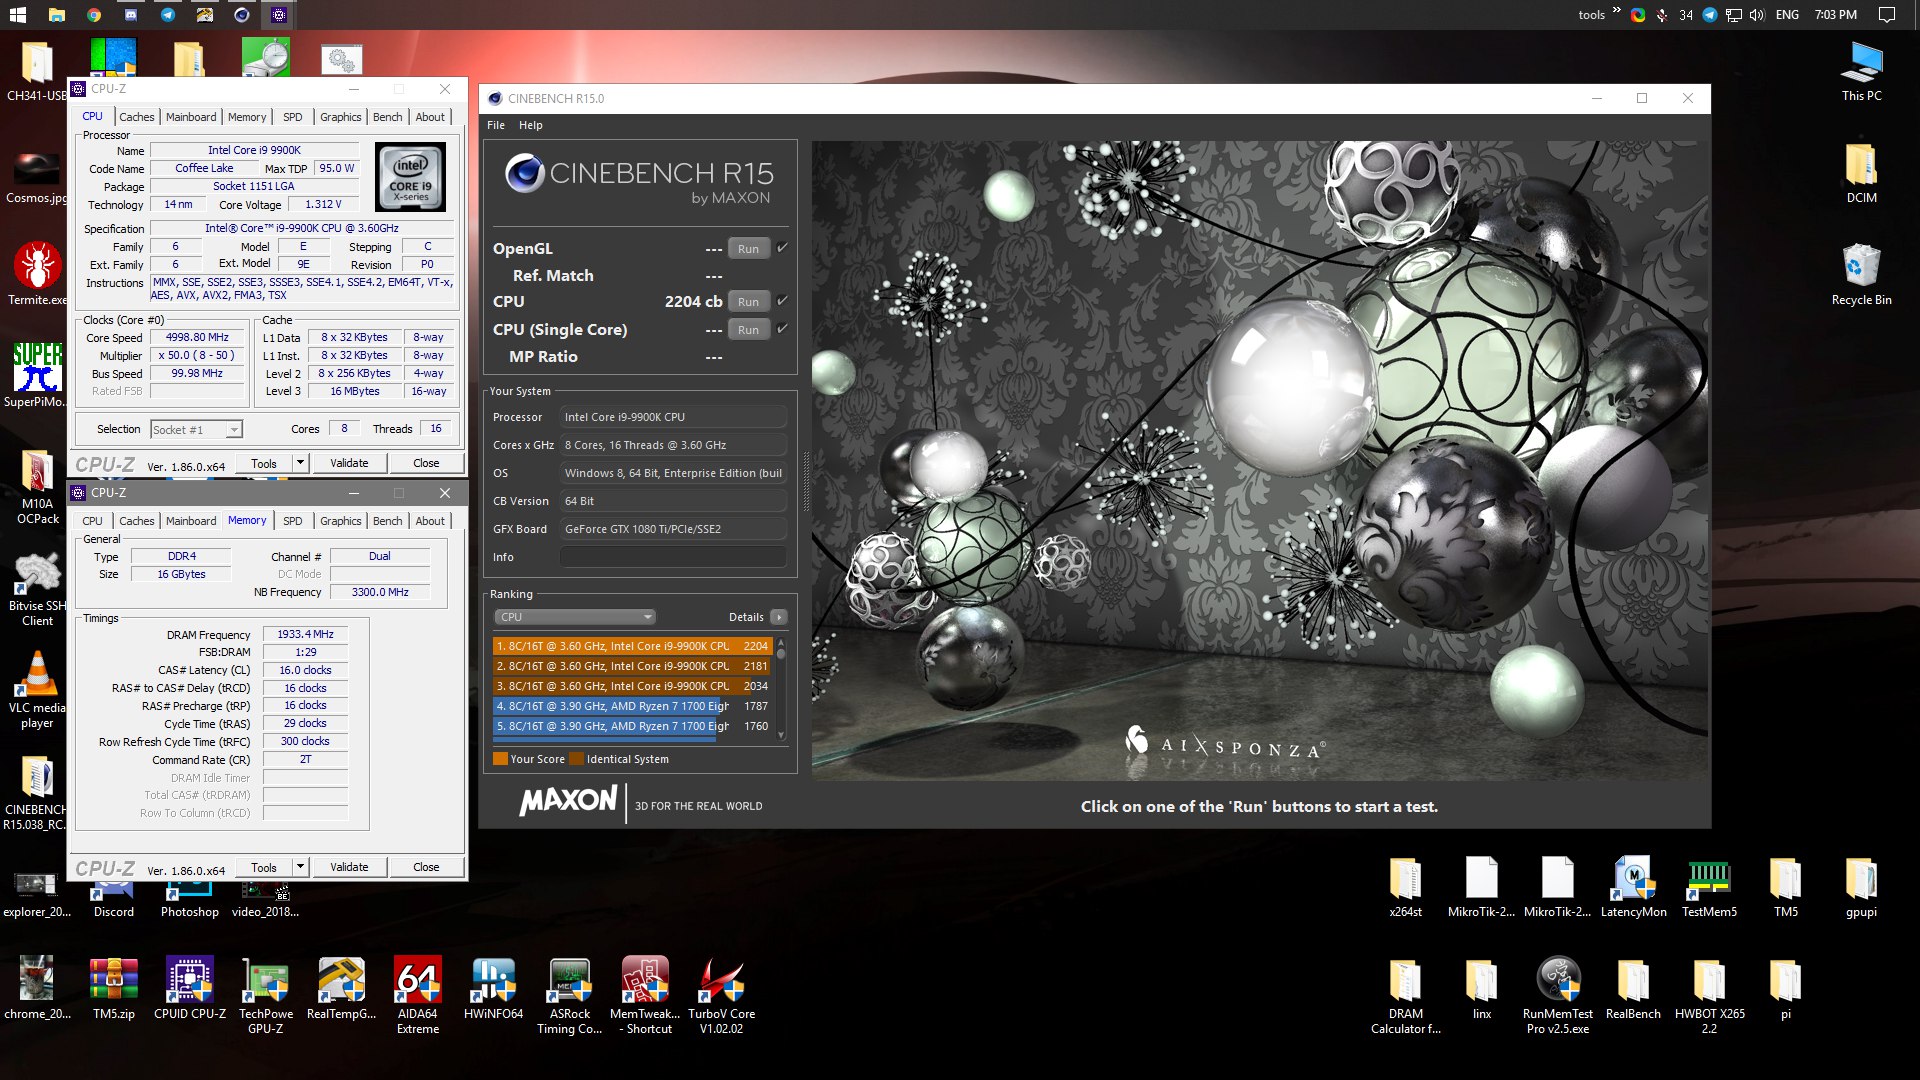Open Socket #1 selection dropdown
The height and width of the screenshot is (1080, 1920).
196,429
